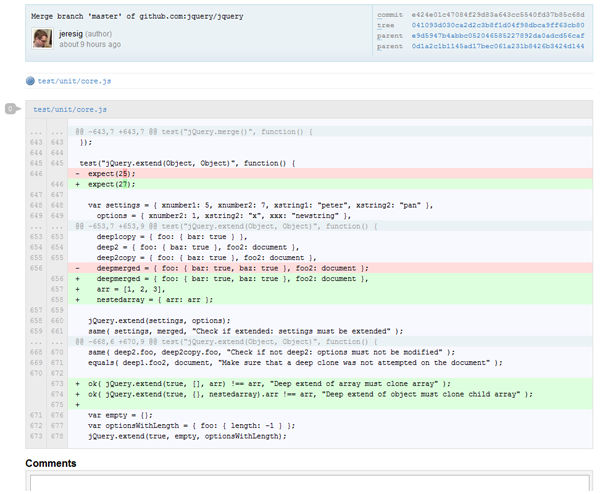The width and height of the screenshot is (600, 494).
Task: Click inside the Comments text box
Action: [310, 483]
